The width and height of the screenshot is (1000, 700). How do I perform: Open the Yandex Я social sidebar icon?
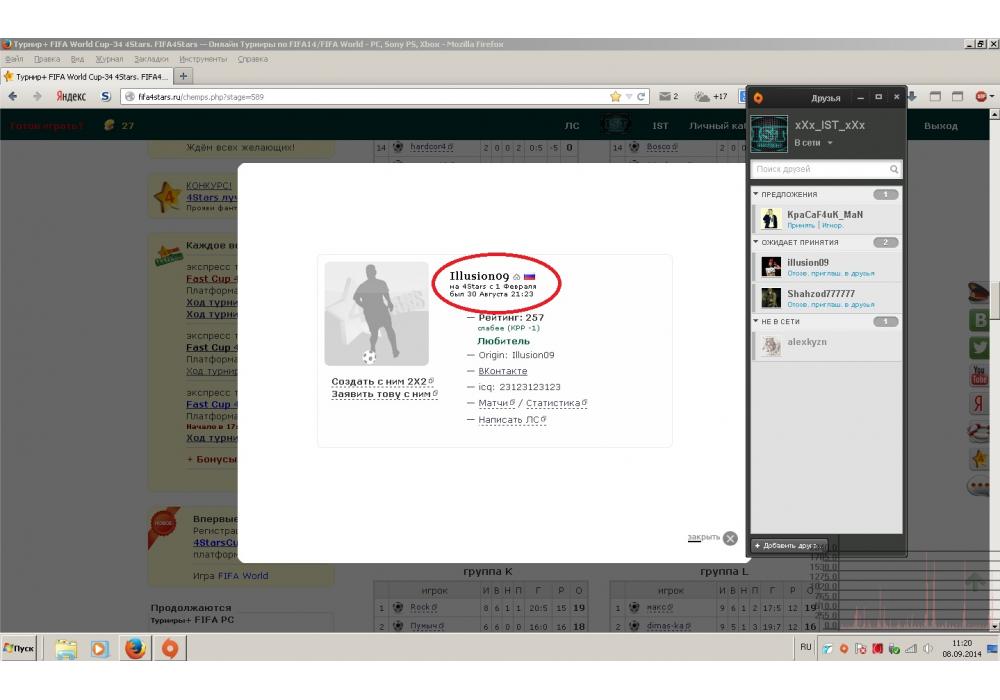coord(979,403)
